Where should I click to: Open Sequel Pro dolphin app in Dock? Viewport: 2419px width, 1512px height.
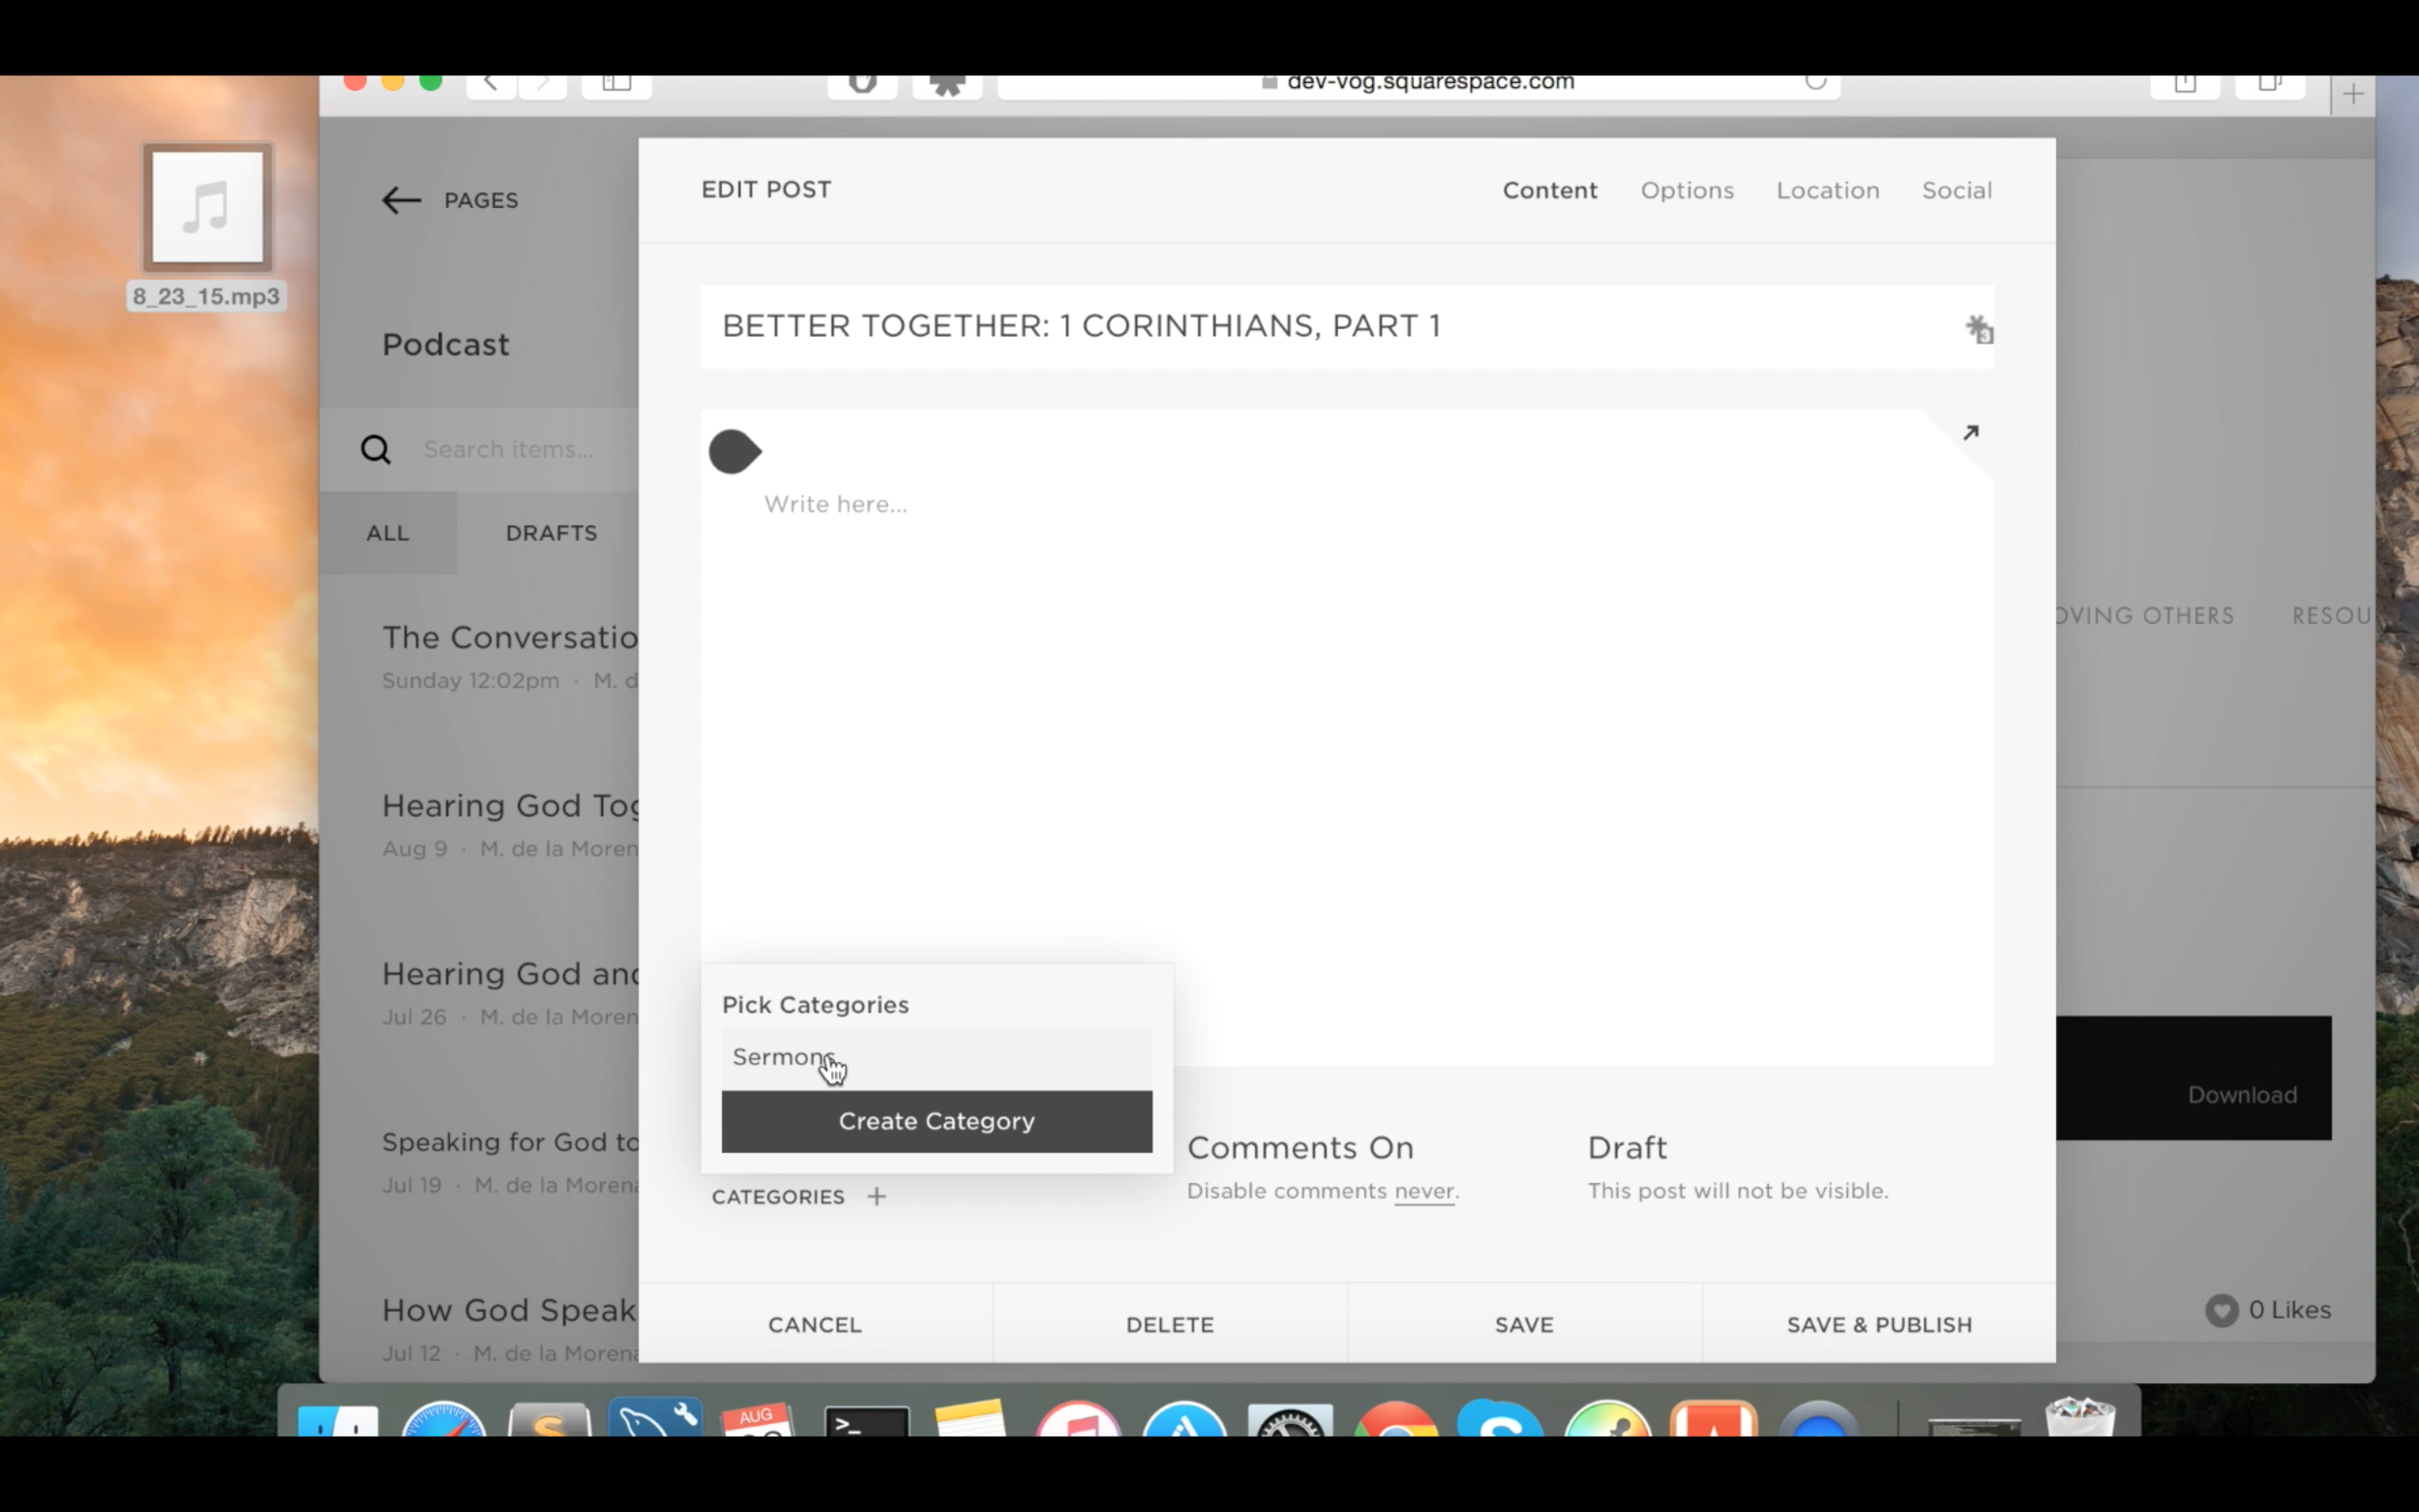point(655,1417)
